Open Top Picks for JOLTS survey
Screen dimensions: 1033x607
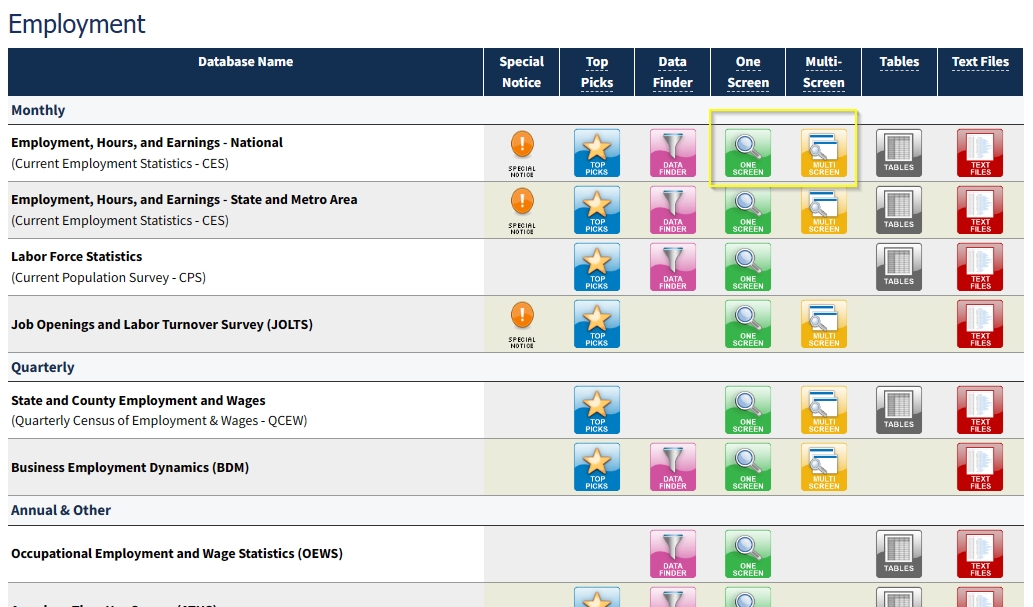pos(597,324)
